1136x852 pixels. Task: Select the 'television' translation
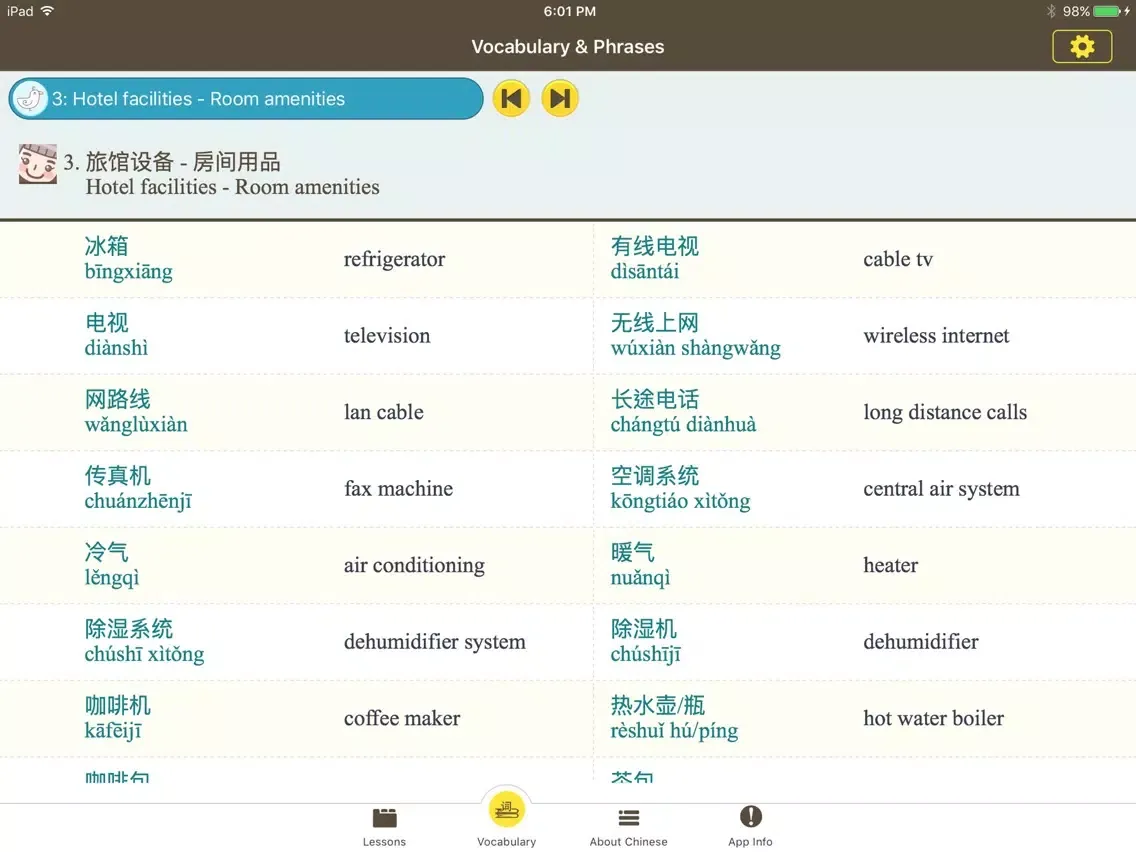[387, 335]
